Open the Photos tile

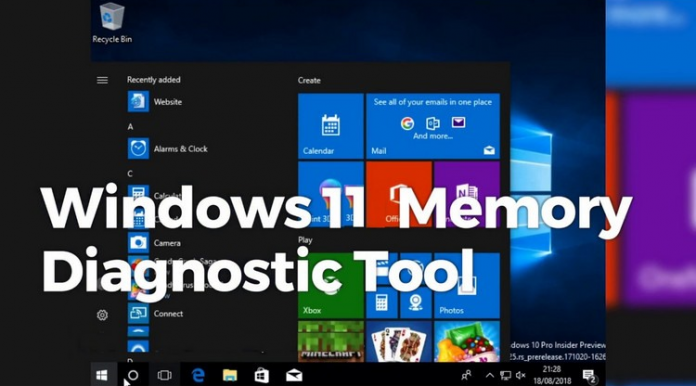(467, 285)
